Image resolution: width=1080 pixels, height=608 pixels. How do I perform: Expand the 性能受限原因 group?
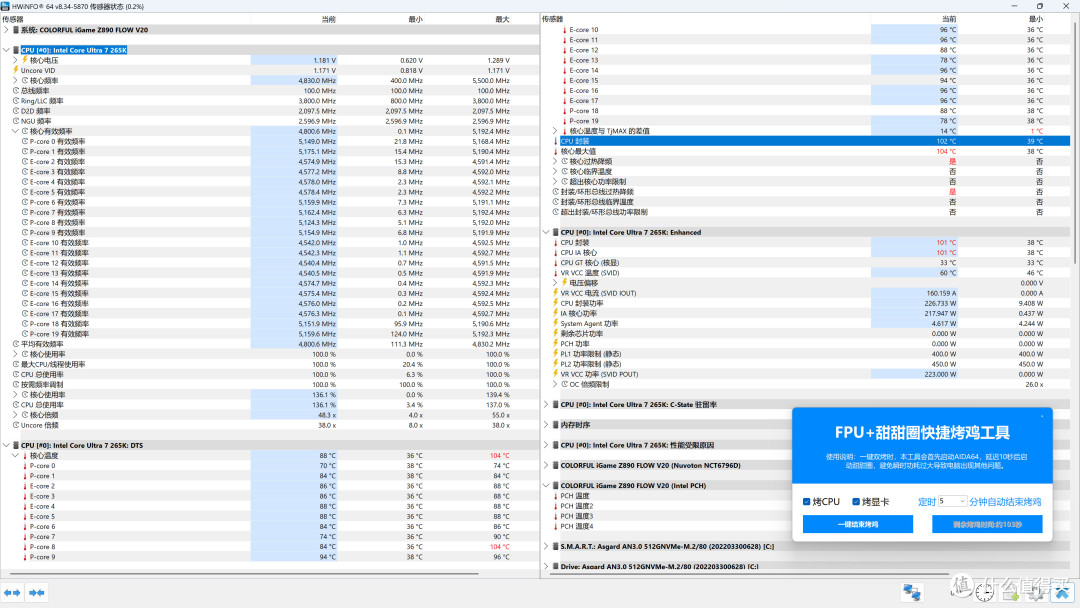tap(546, 445)
